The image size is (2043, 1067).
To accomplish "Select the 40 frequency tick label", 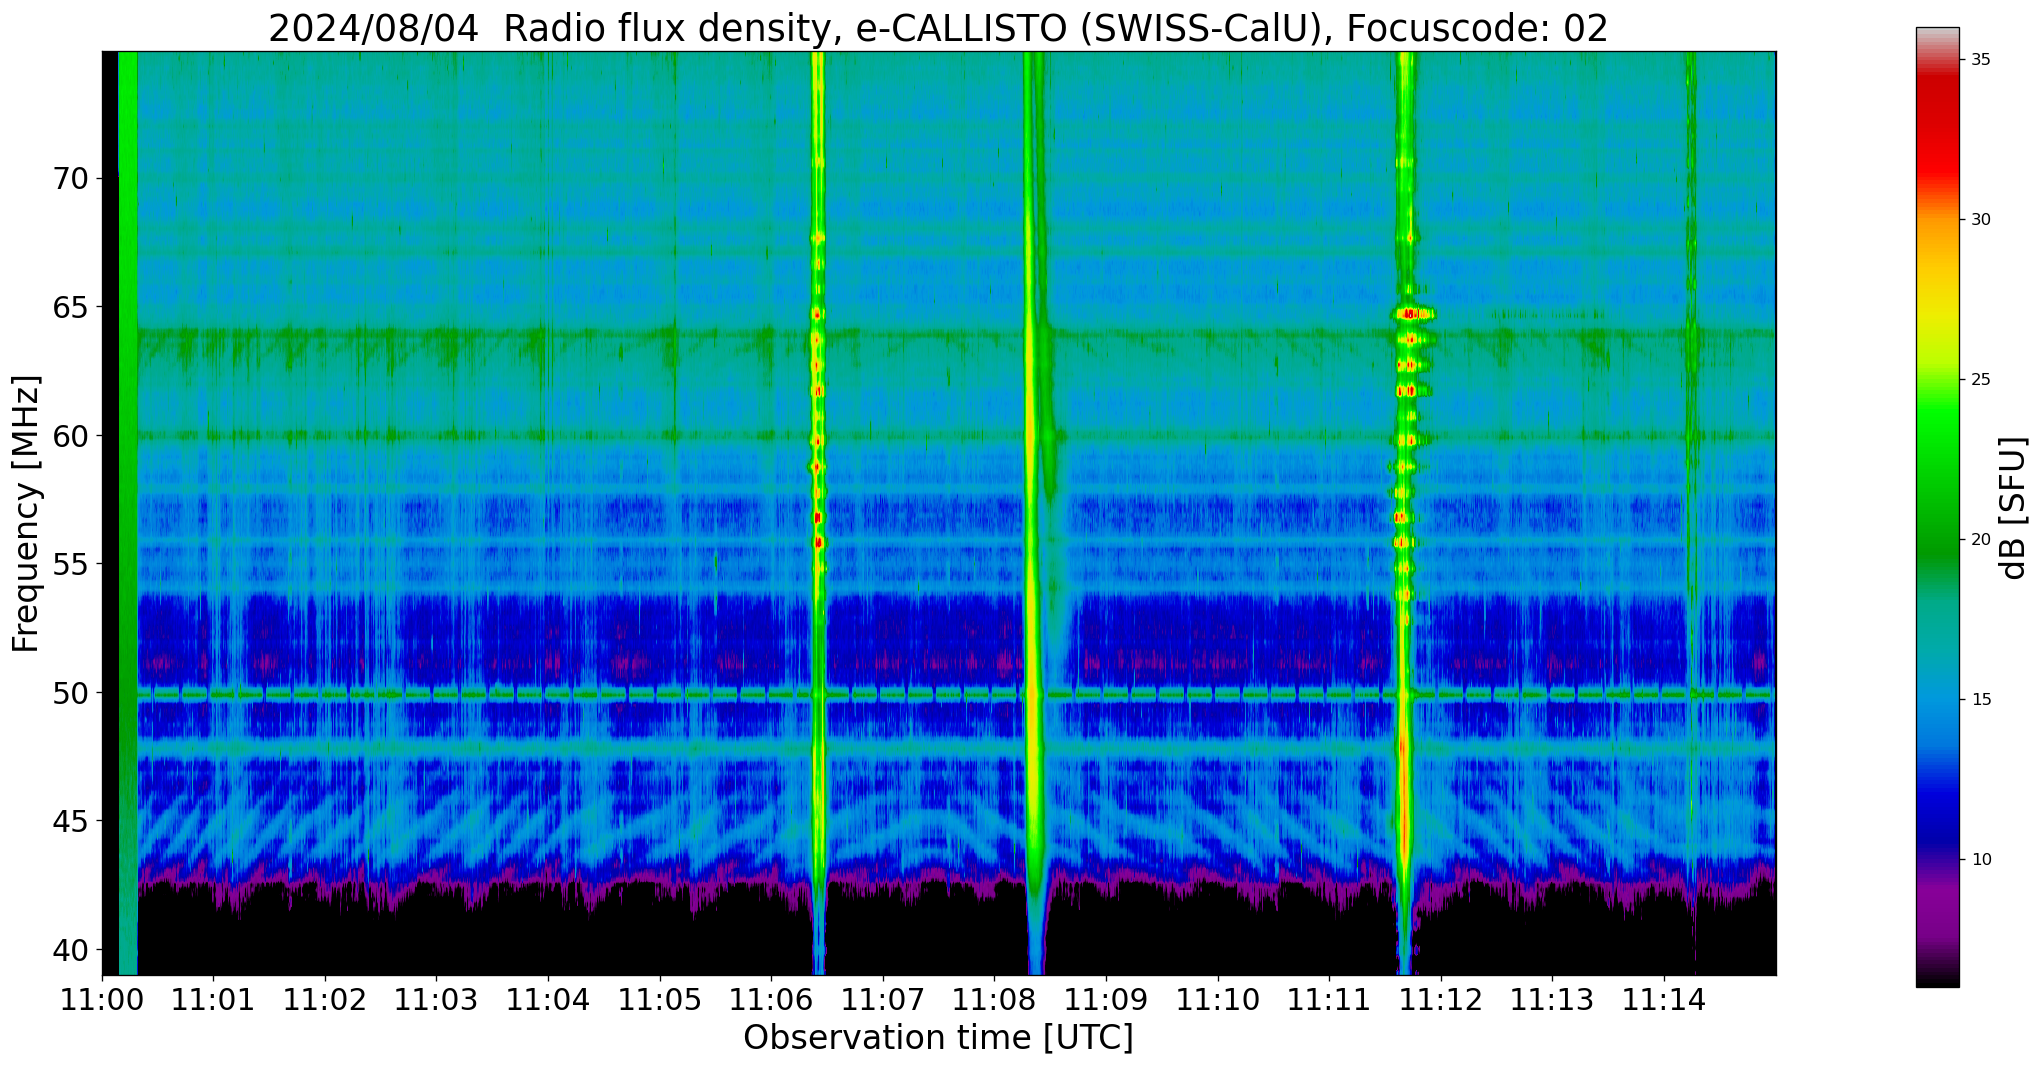I will point(70,949).
